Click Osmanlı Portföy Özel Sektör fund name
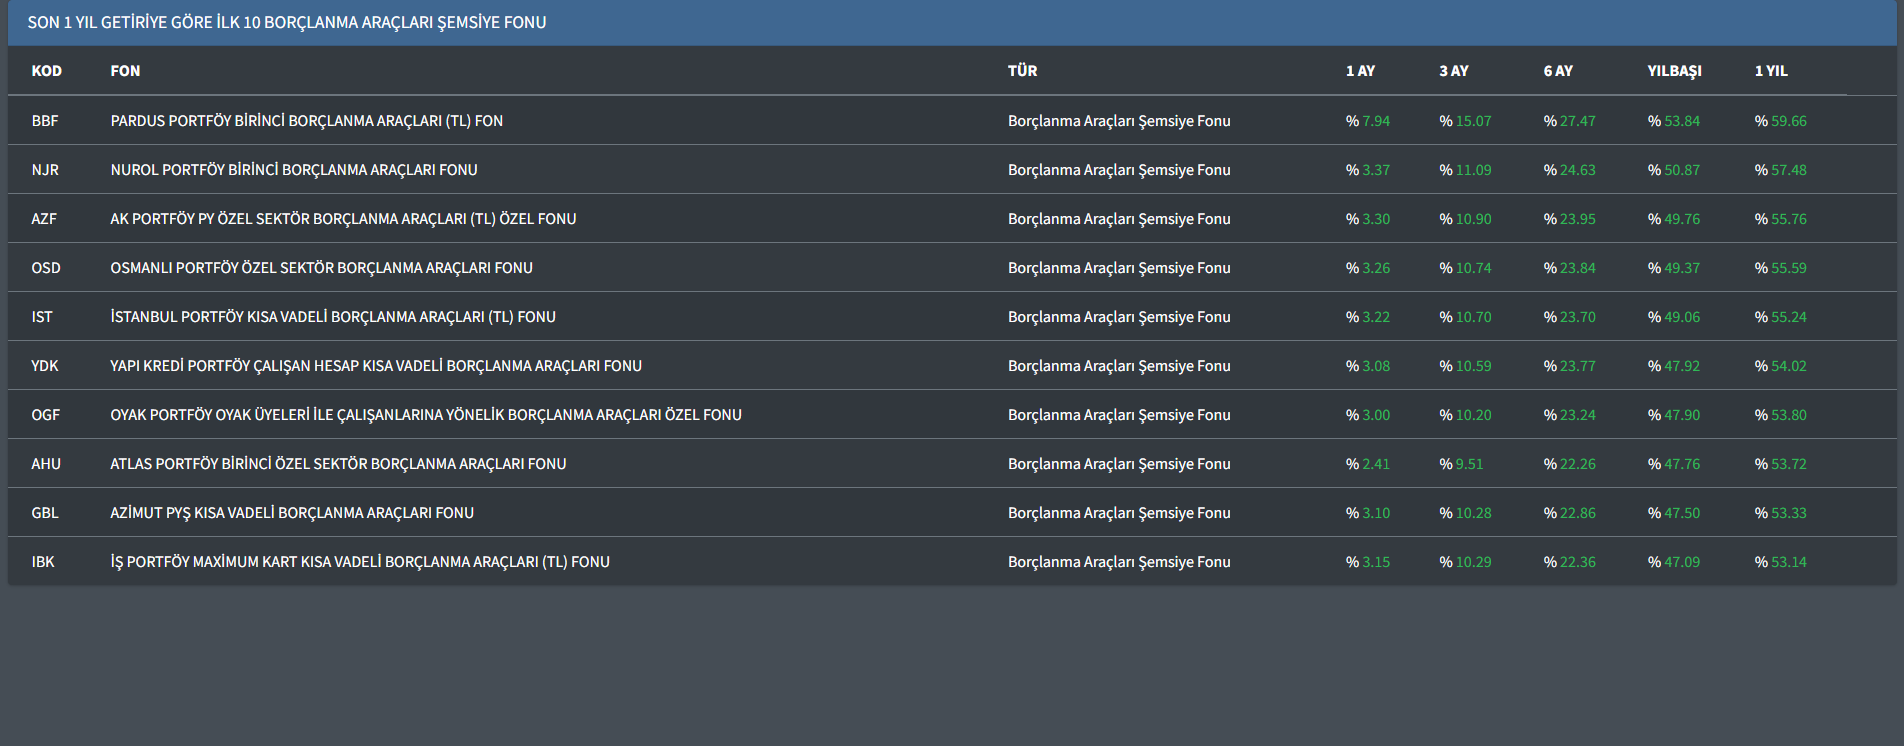The width and height of the screenshot is (1904, 746). pos(321,268)
